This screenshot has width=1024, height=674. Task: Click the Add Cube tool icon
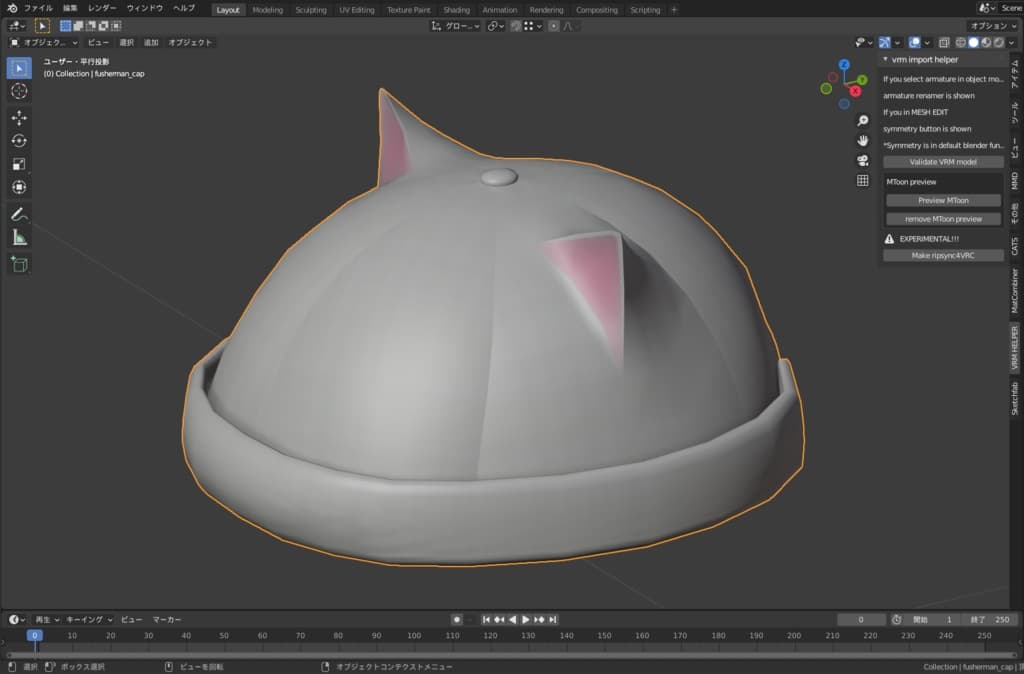[19, 264]
